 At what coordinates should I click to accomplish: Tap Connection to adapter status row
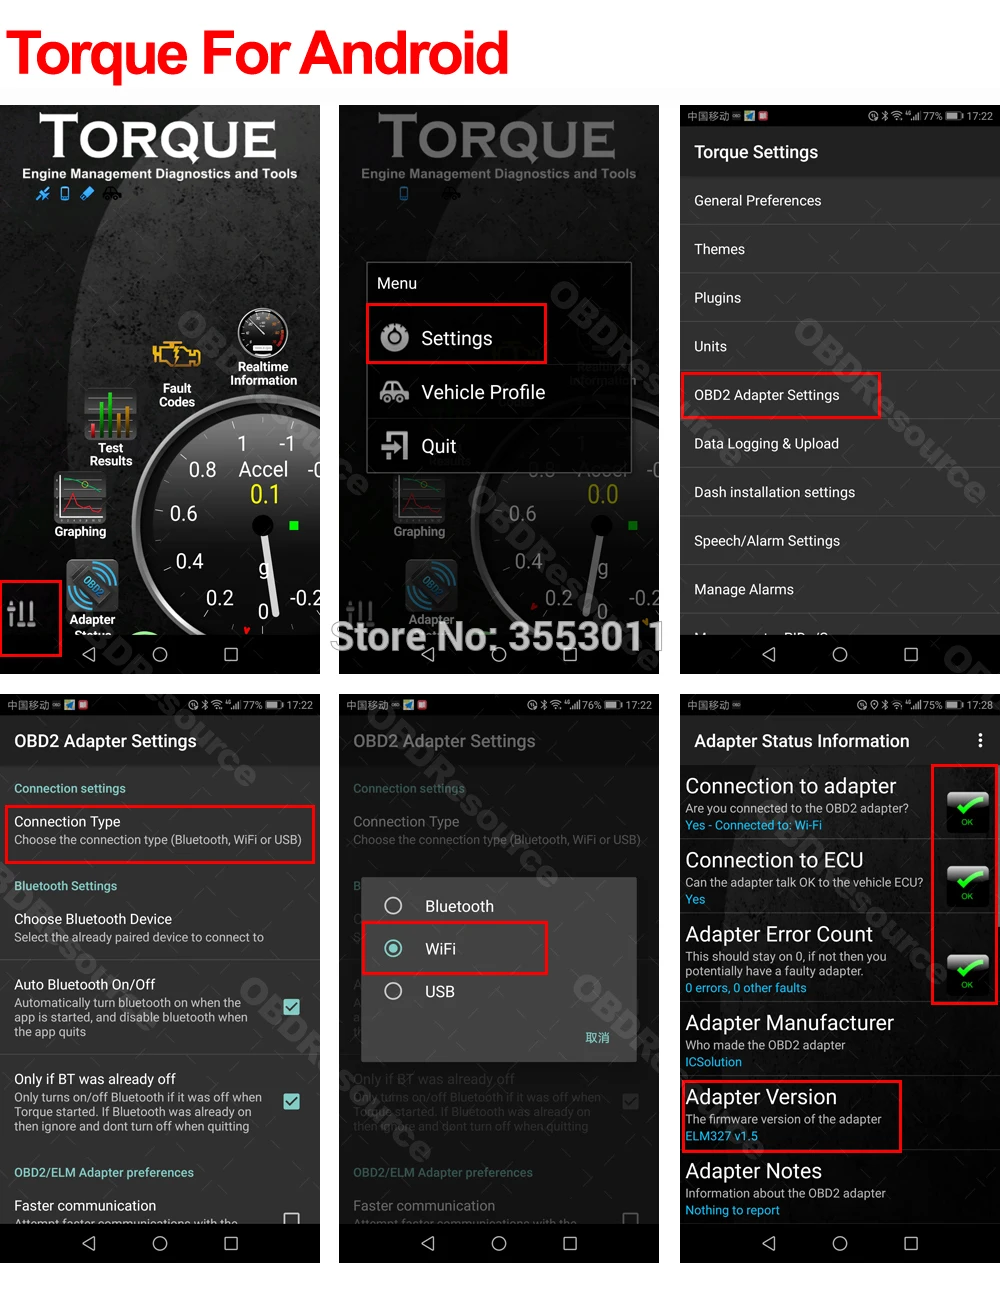tap(840, 804)
